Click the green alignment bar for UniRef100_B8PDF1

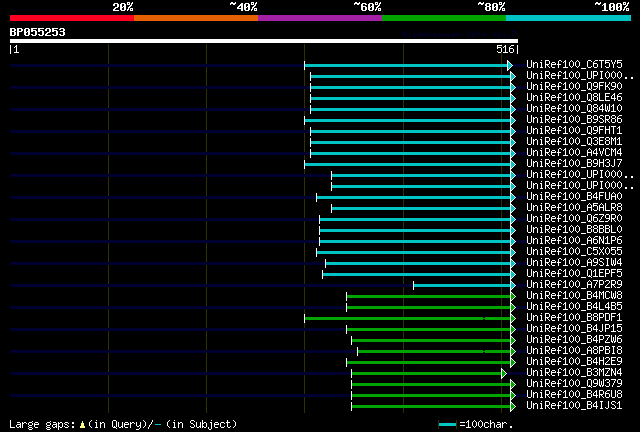(407, 318)
